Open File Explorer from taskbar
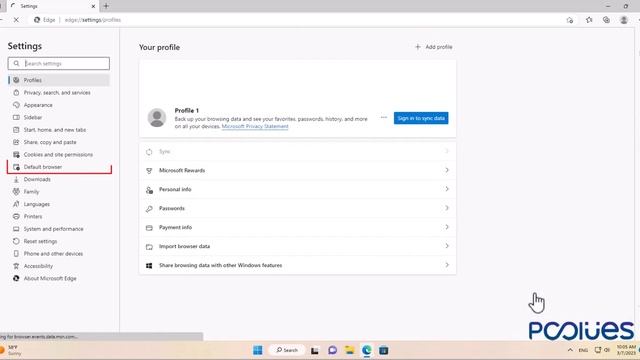 (349, 350)
